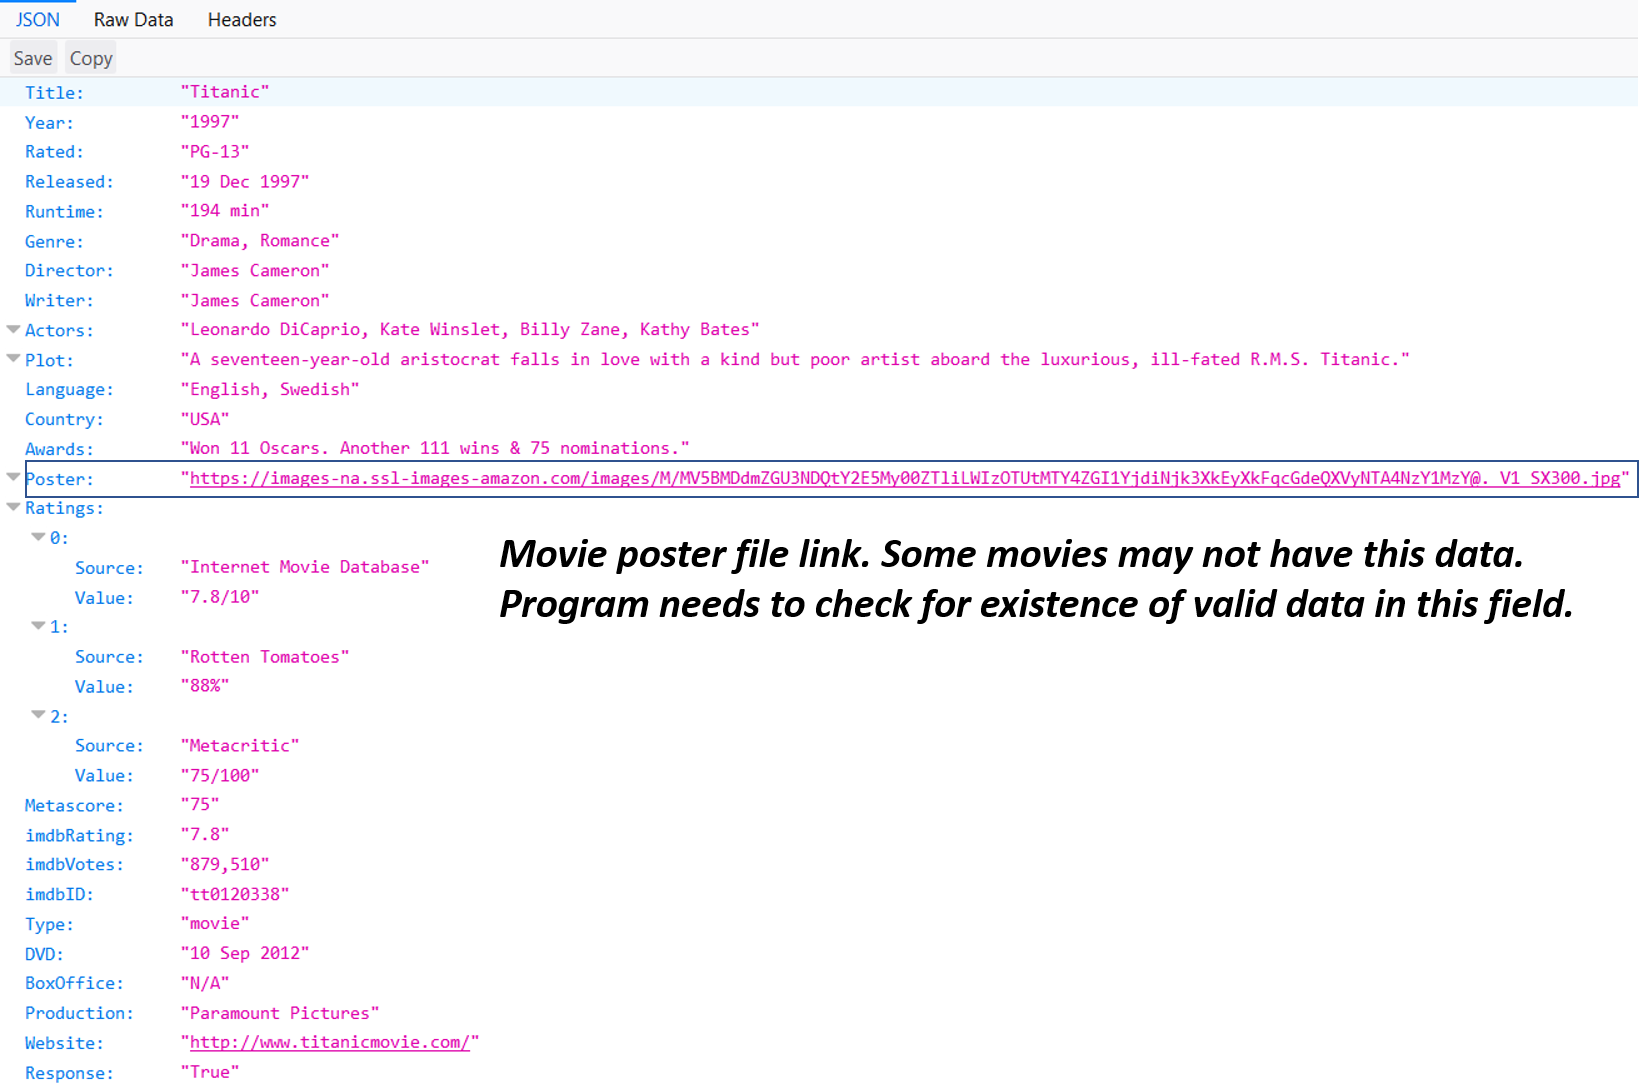Select the Awards value "Won 11 Oscars"
The height and width of the screenshot is (1089, 1639).
(435, 448)
